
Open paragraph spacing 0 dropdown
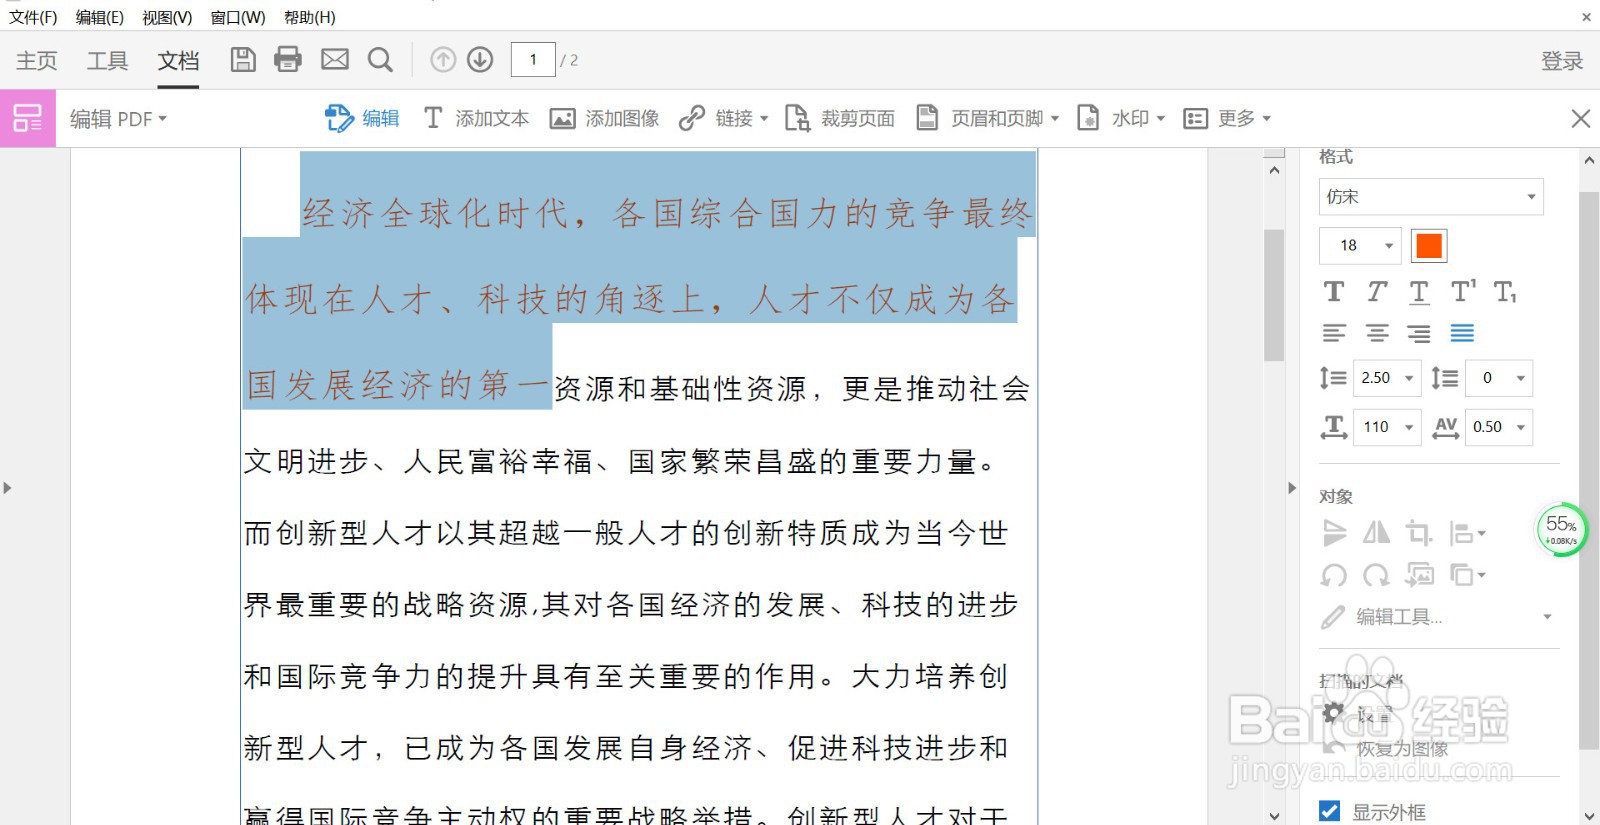(1499, 378)
